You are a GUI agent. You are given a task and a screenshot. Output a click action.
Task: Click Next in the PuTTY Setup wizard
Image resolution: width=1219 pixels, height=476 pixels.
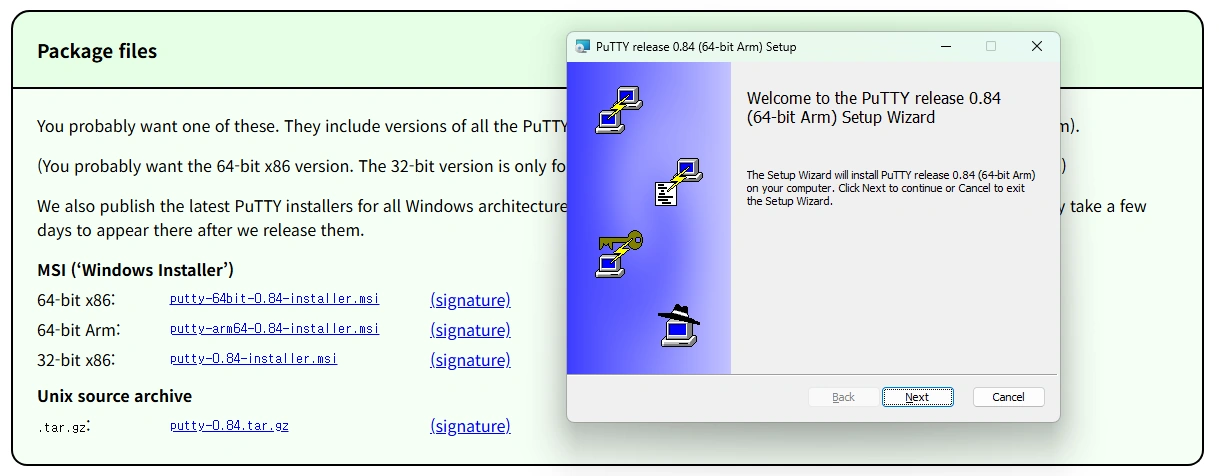917,397
